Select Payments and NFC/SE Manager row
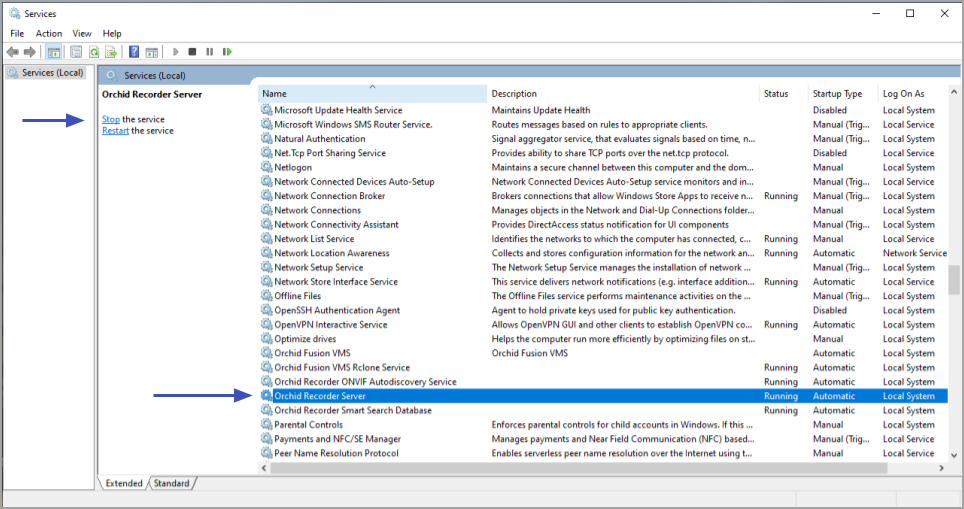Viewport: 964px width, 509px height. point(602,438)
